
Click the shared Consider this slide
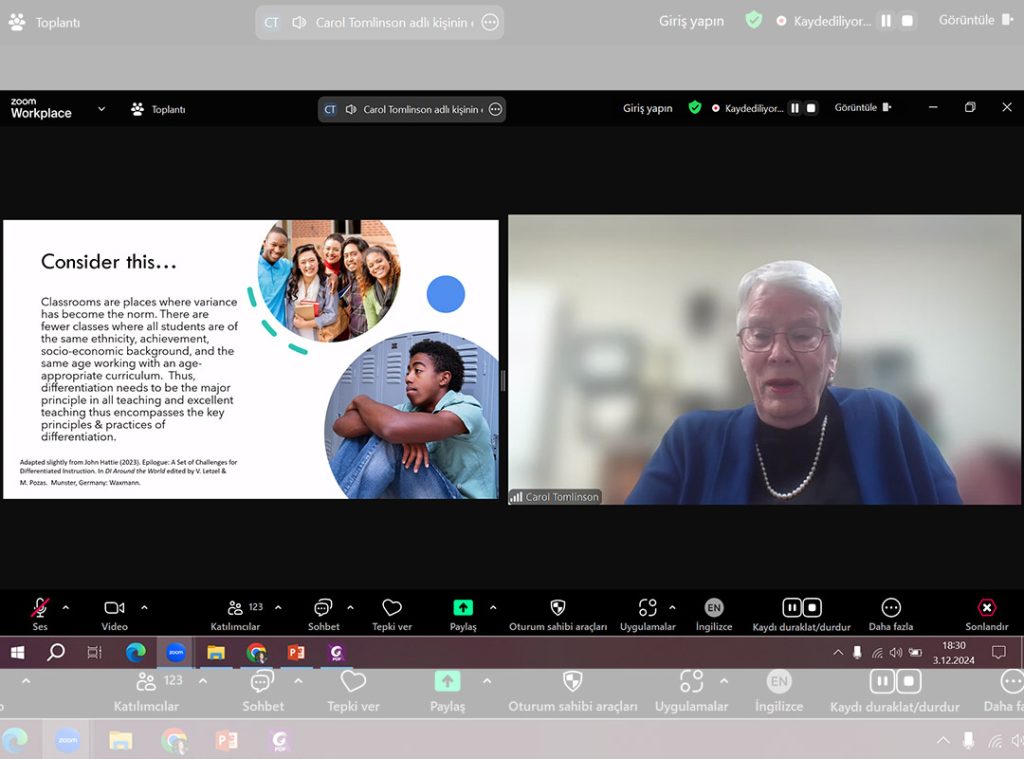pos(251,359)
